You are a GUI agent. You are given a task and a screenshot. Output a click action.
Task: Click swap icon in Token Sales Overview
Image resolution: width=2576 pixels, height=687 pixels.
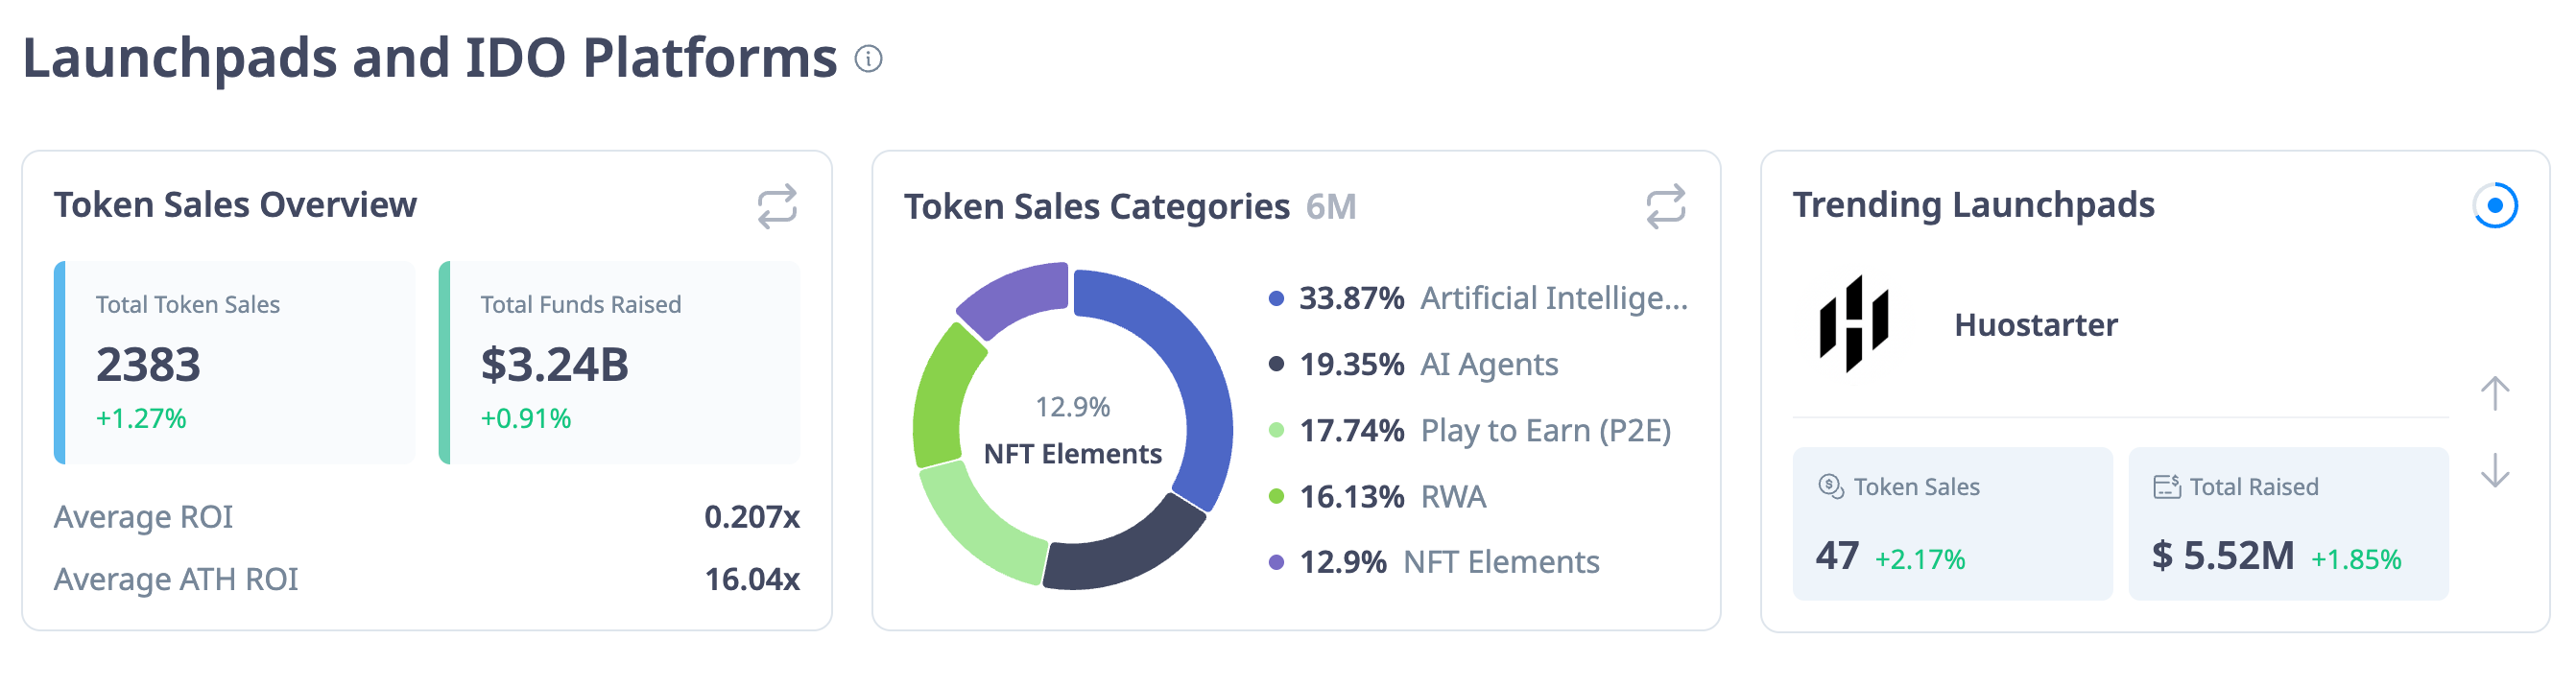coord(776,206)
